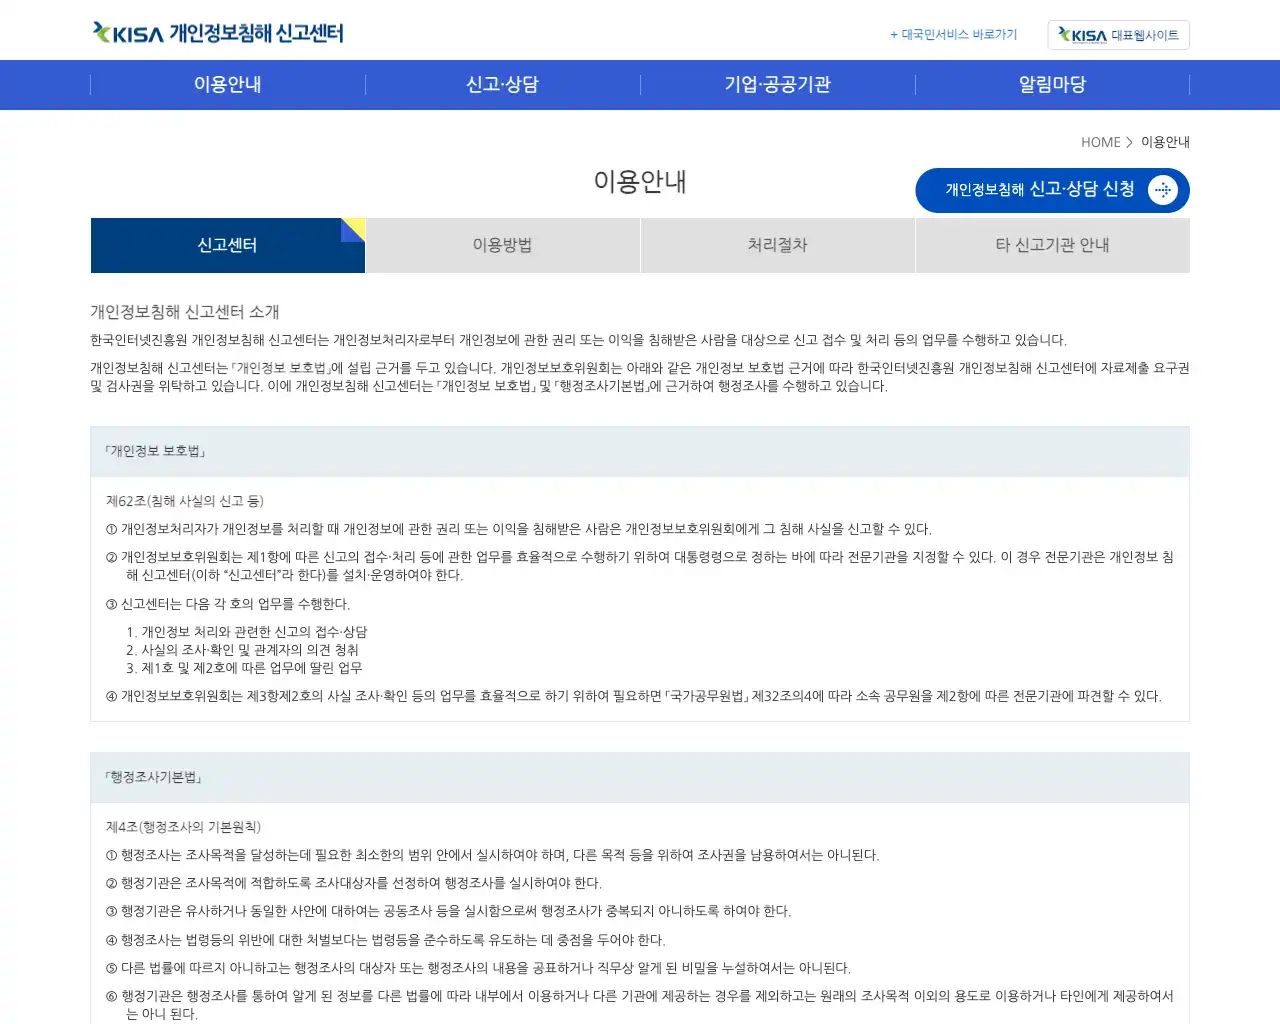Viewport: 1280px width, 1024px height.
Task: Open the KISA 대표웹사이트 button
Action: [x=1118, y=35]
